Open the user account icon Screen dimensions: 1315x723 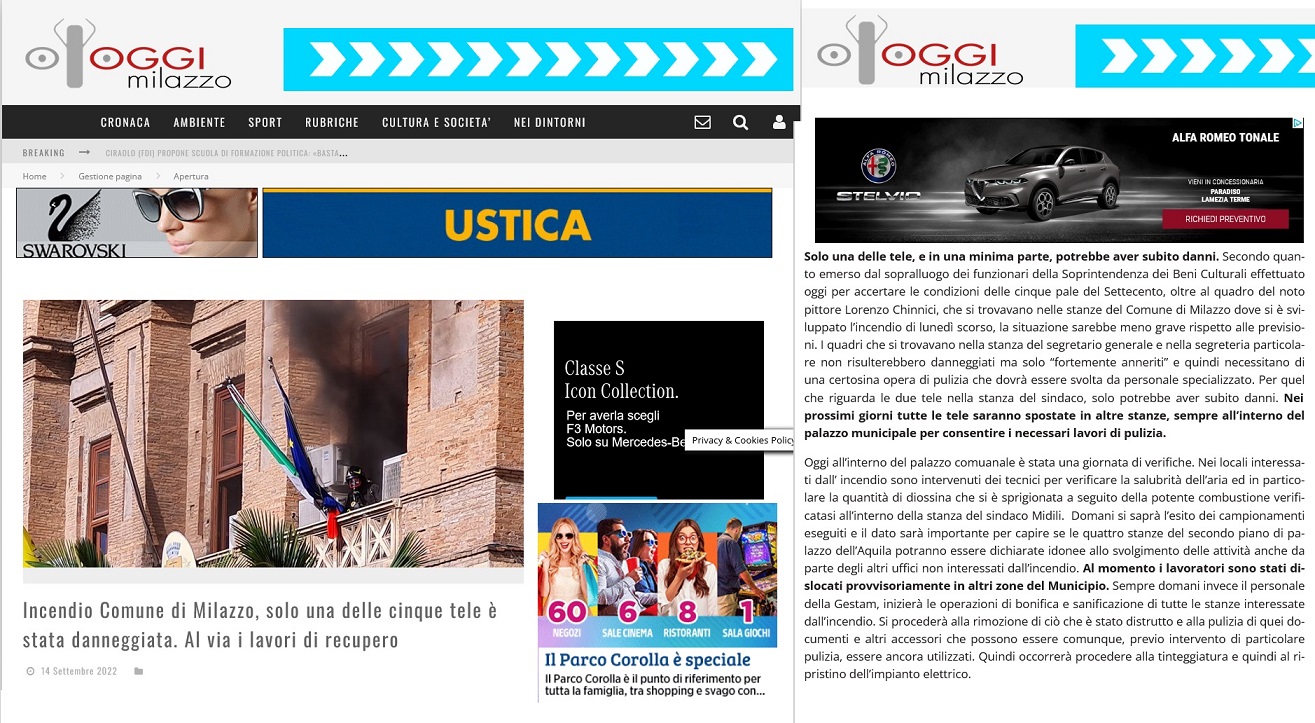(x=778, y=122)
